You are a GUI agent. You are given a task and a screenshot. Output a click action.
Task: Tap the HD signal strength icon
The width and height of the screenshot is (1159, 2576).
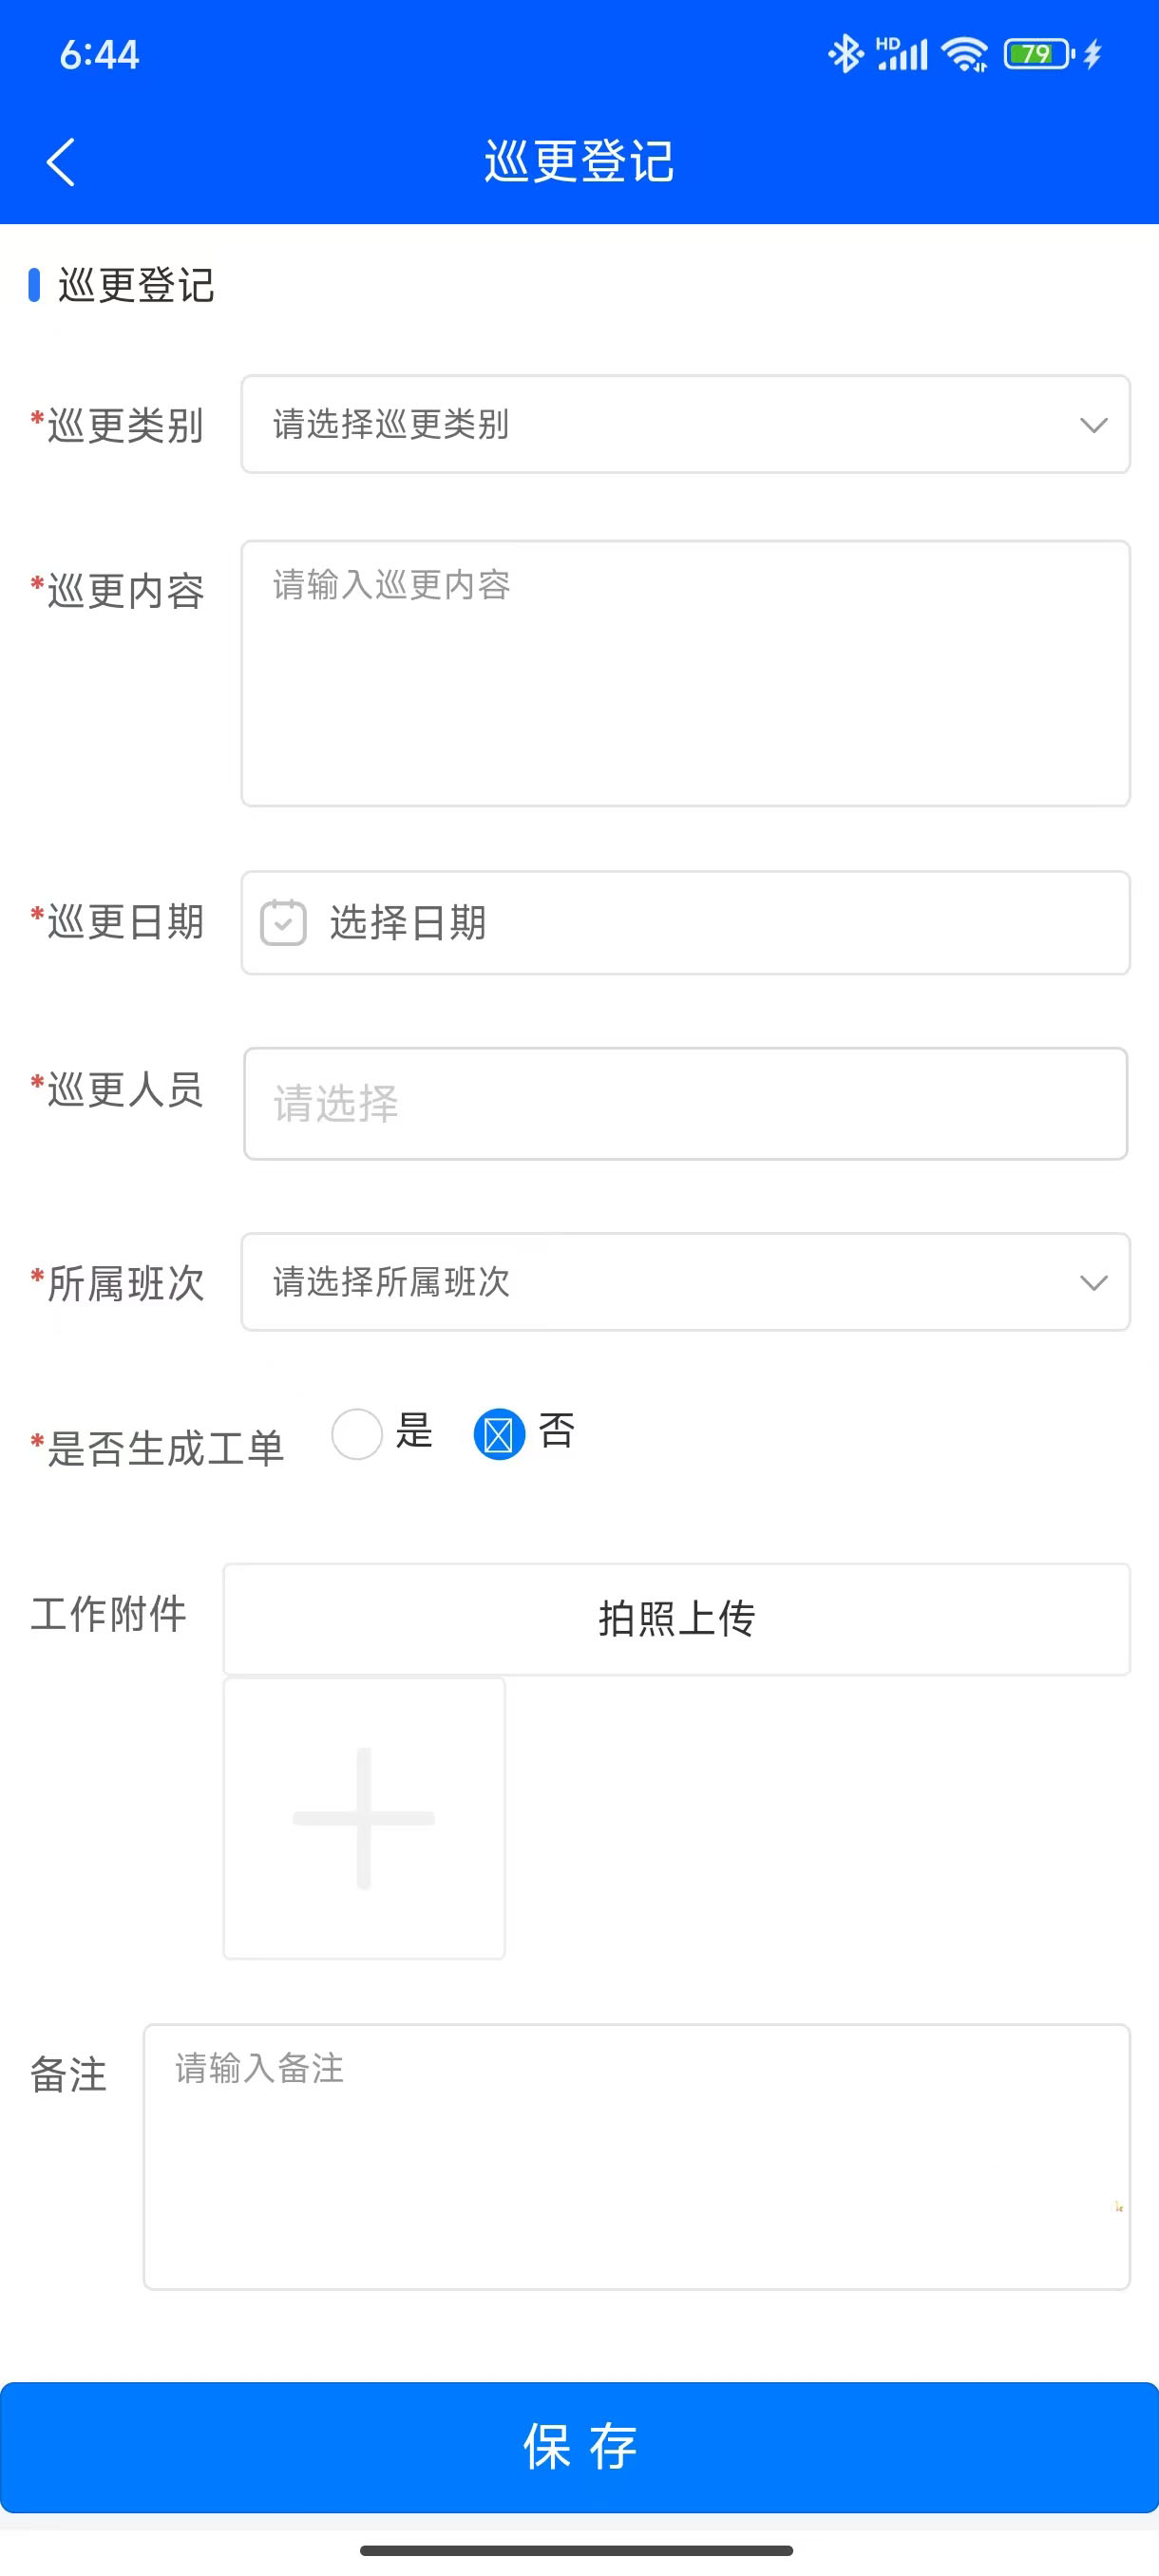902,54
